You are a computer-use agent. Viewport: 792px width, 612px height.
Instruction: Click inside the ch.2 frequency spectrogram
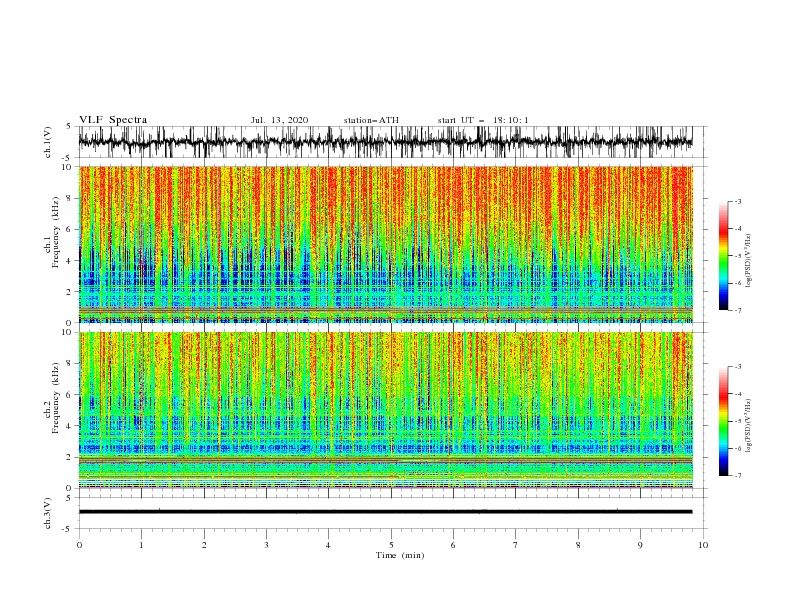pos(385,410)
